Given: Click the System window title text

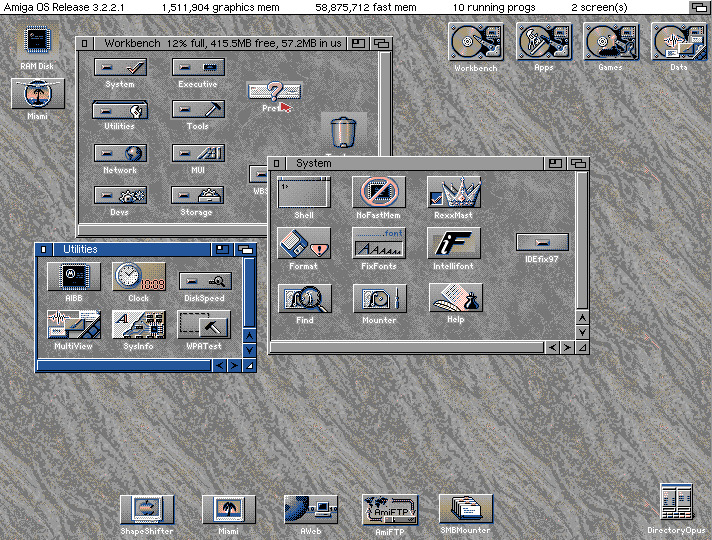Looking at the screenshot, I should click(314, 163).
